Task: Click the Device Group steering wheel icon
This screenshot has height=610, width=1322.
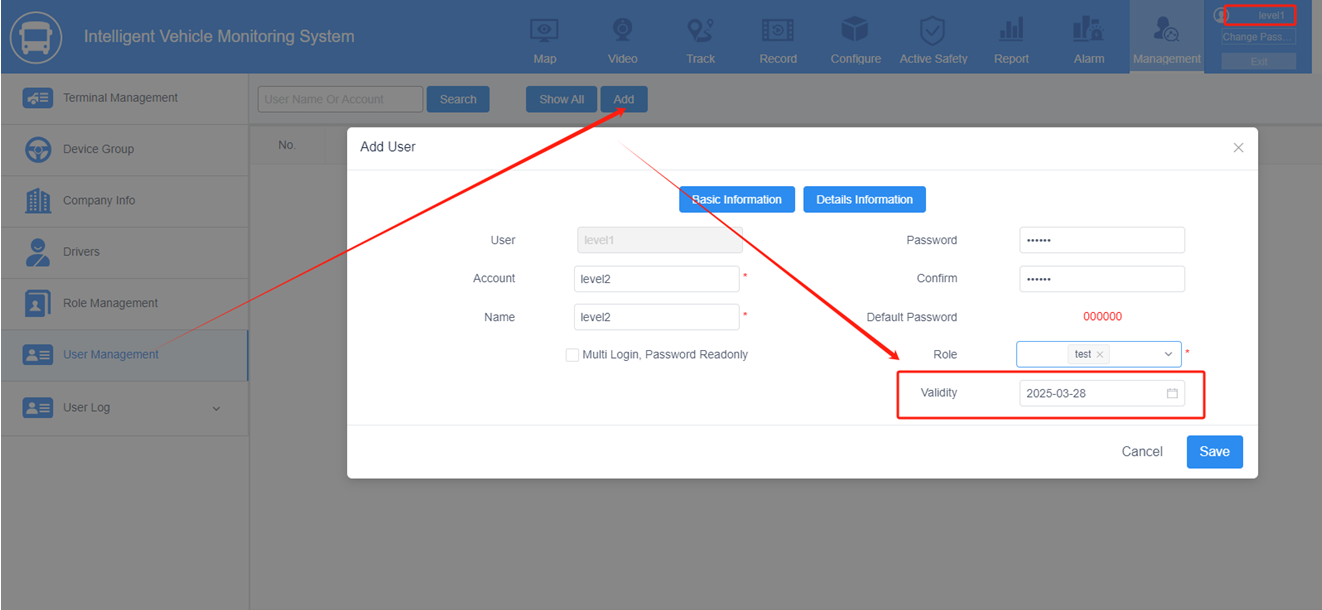Action: 38,149
